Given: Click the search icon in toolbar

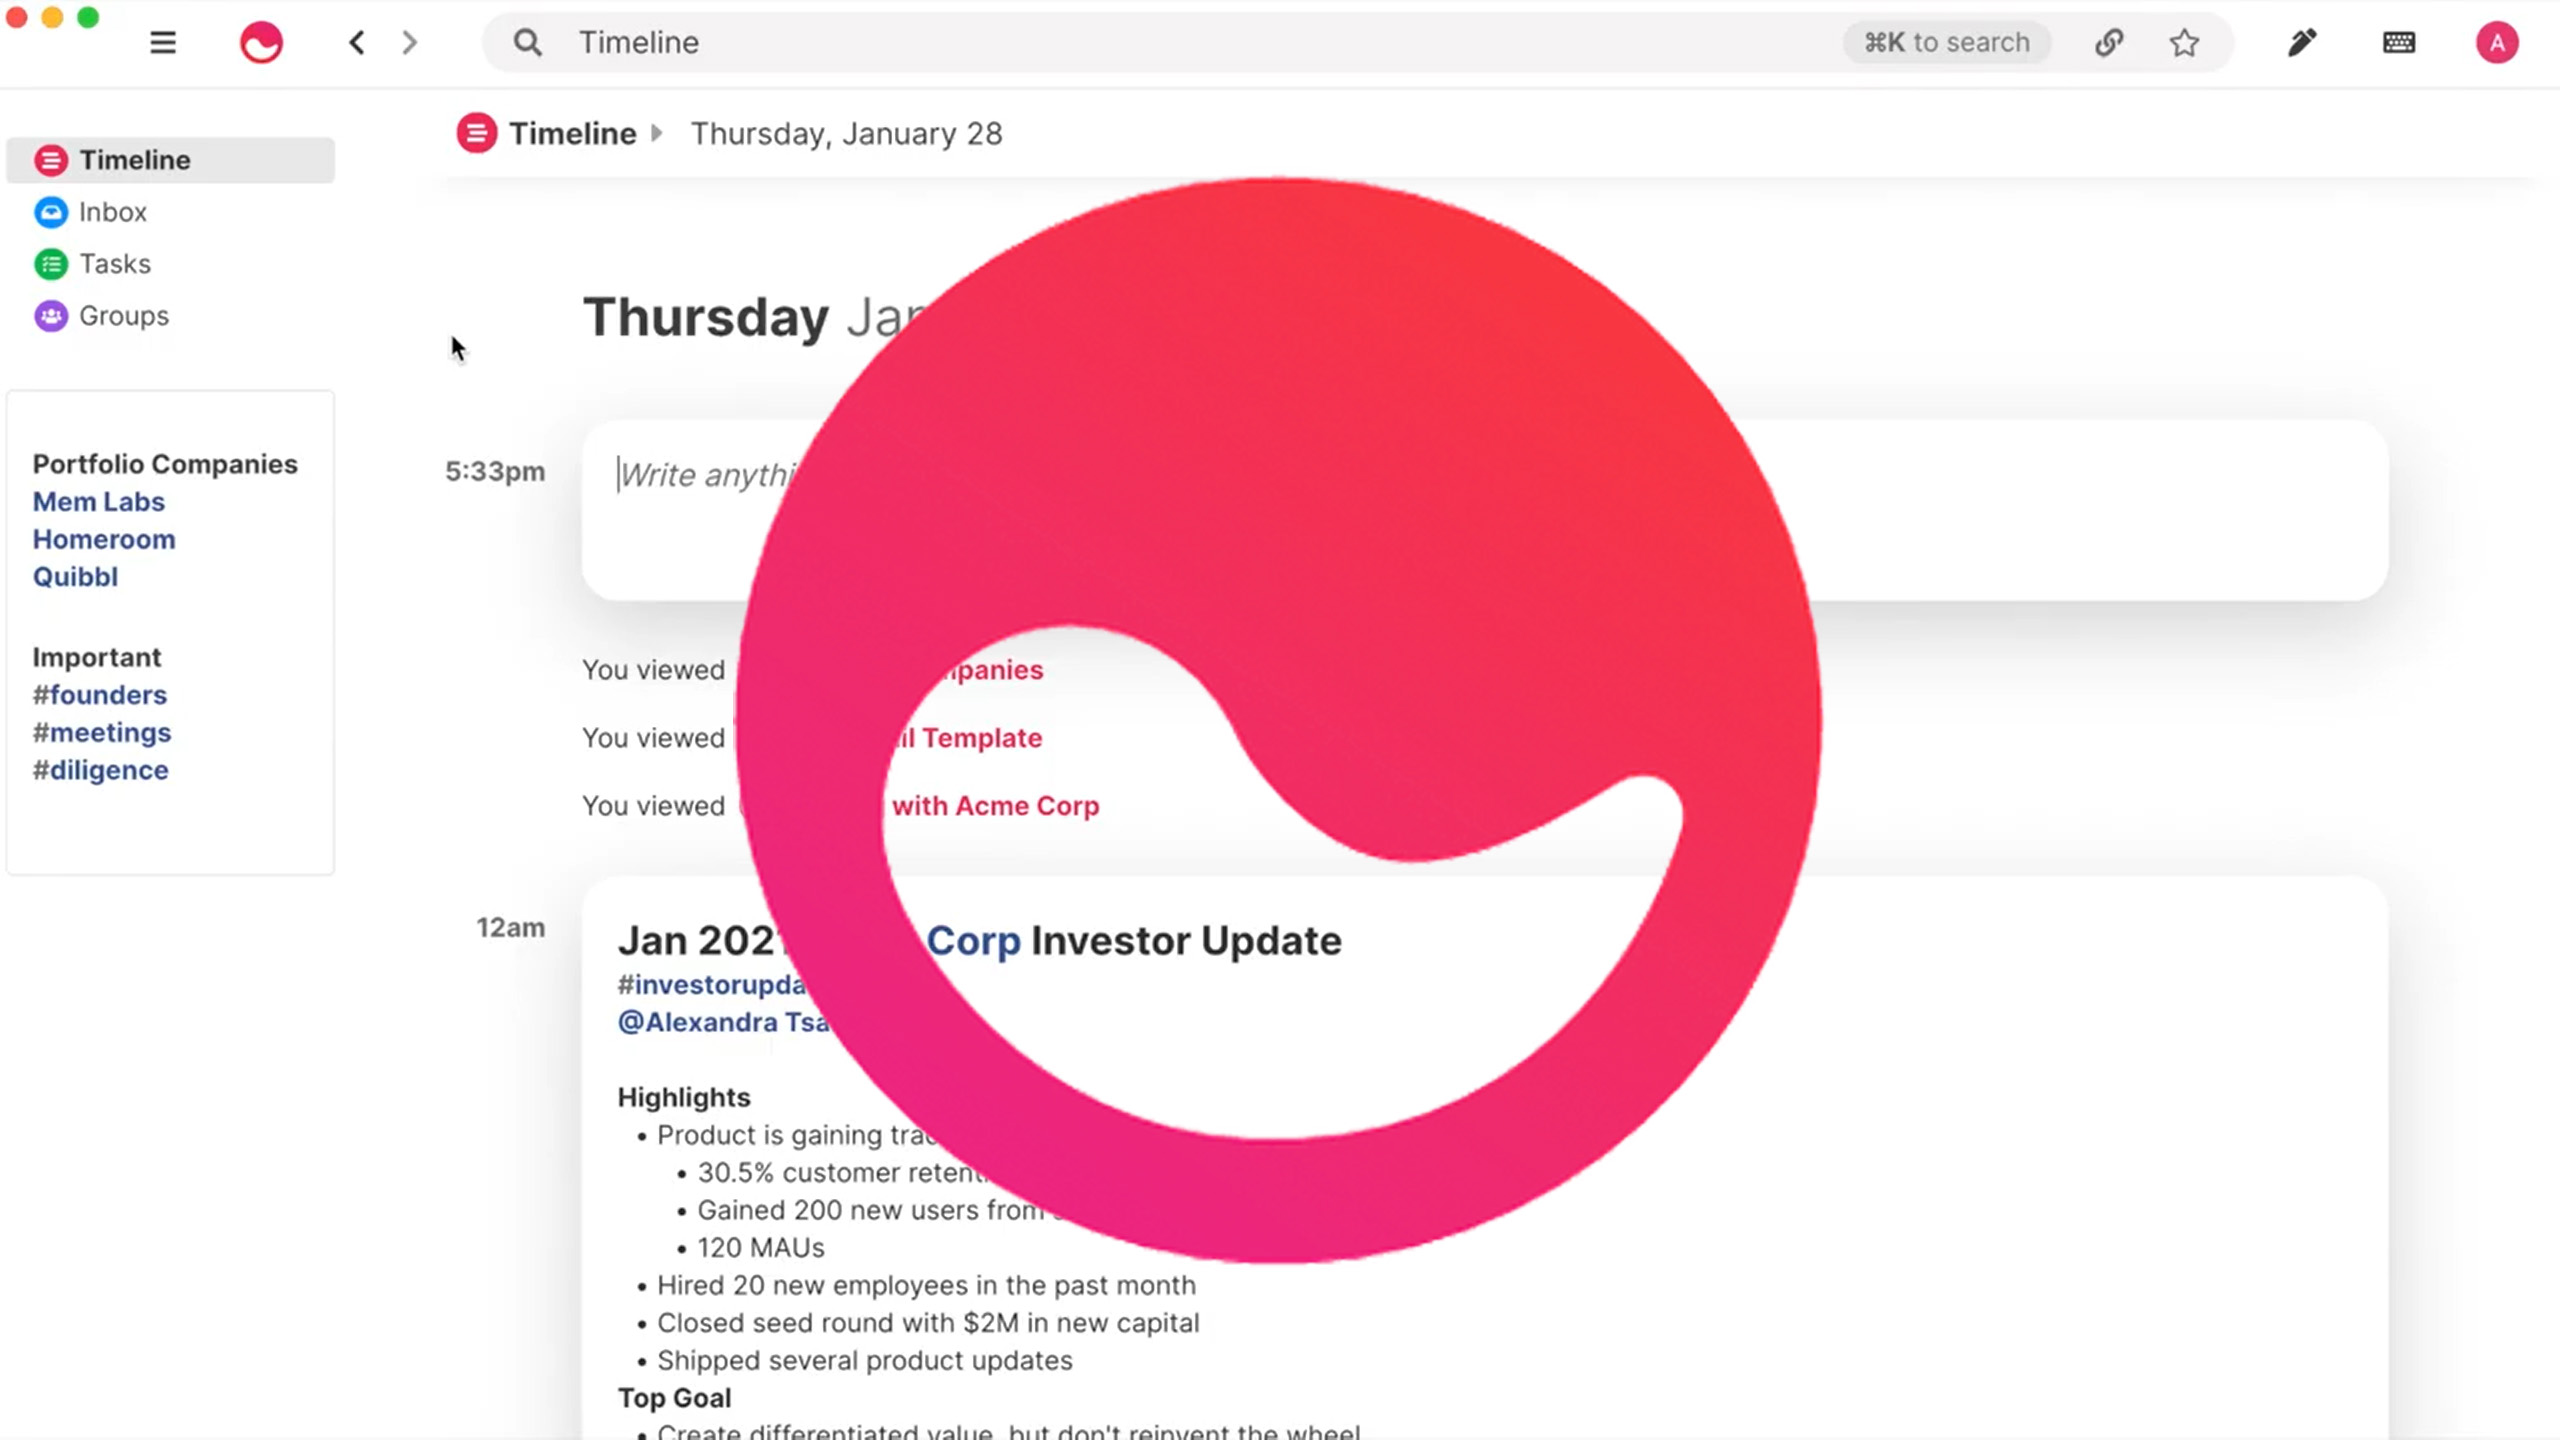Looking at the screenshot, I should pos(526,40).
